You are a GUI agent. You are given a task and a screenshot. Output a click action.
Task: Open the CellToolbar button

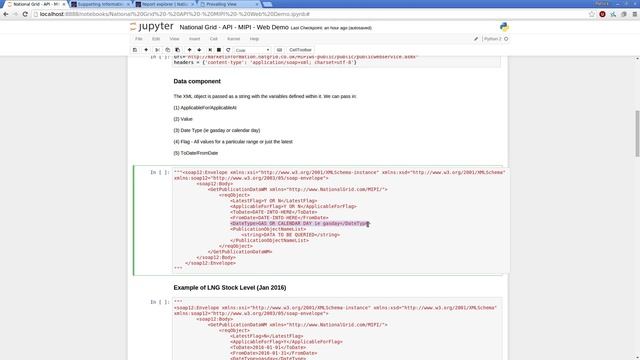coord(300,50)
